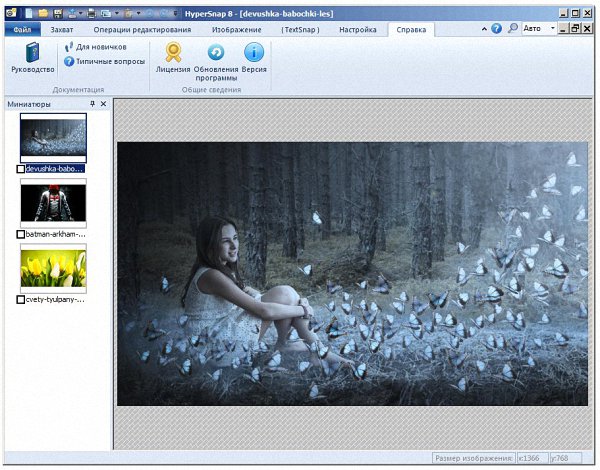The height and width of the screenshot is (470, 600).
Task: Click the blue help question mark icon
Action: click(497, 29)
